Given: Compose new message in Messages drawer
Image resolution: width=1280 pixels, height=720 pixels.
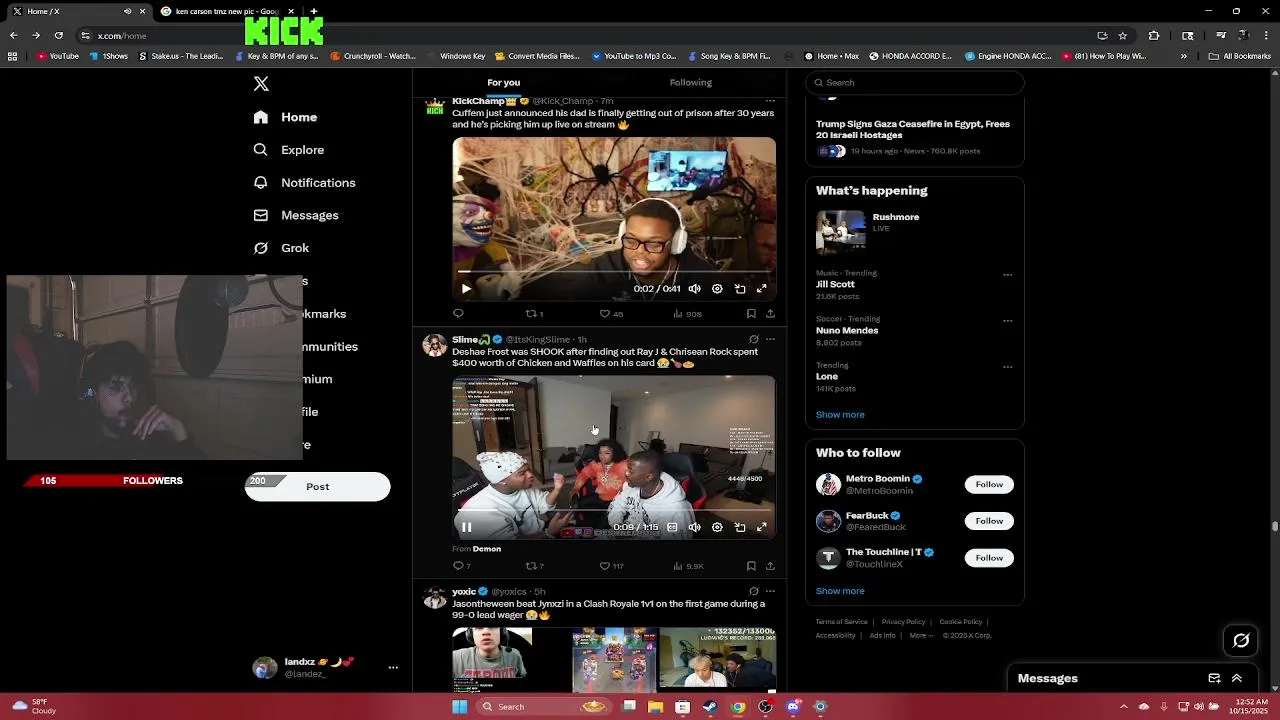Looking at the screenshot, I should tap(1214, 678).
